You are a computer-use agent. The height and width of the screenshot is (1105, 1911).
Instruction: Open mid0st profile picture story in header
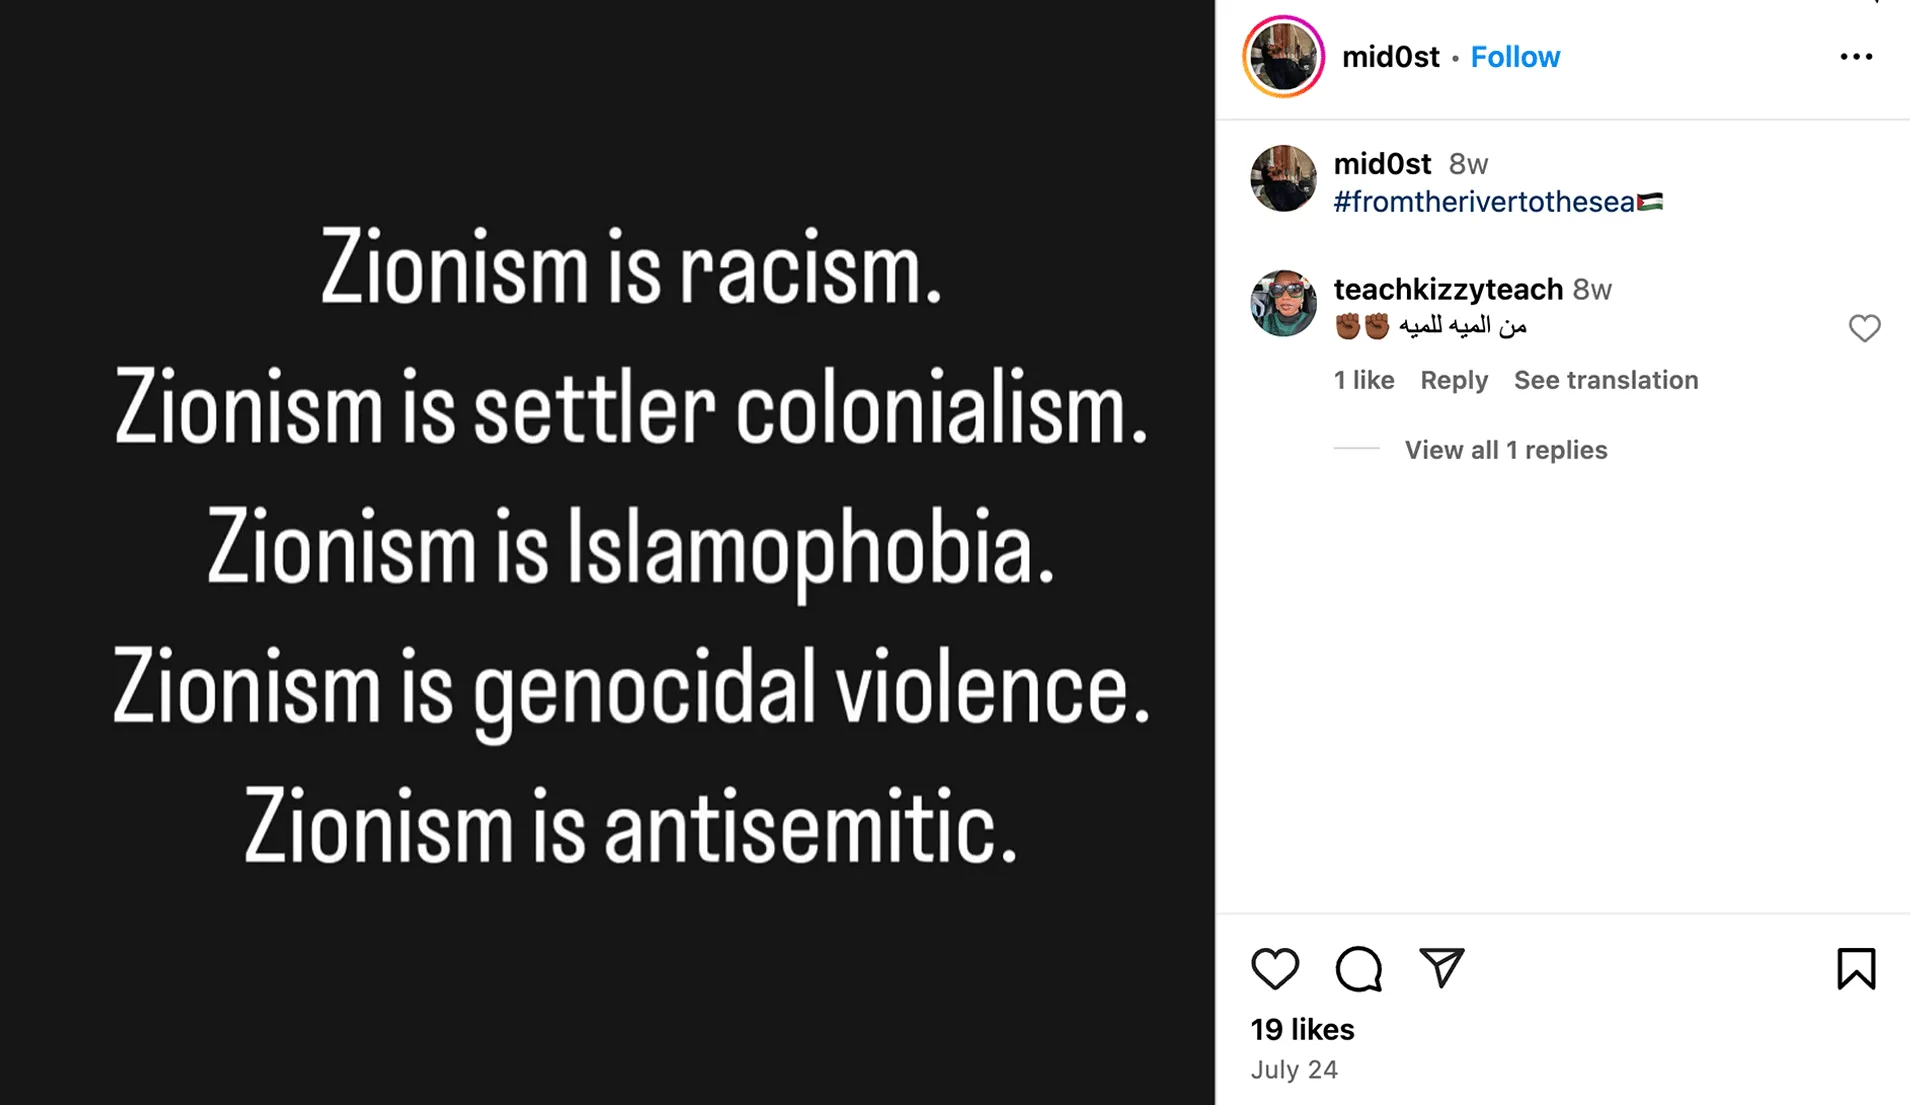pos(1283,57)
